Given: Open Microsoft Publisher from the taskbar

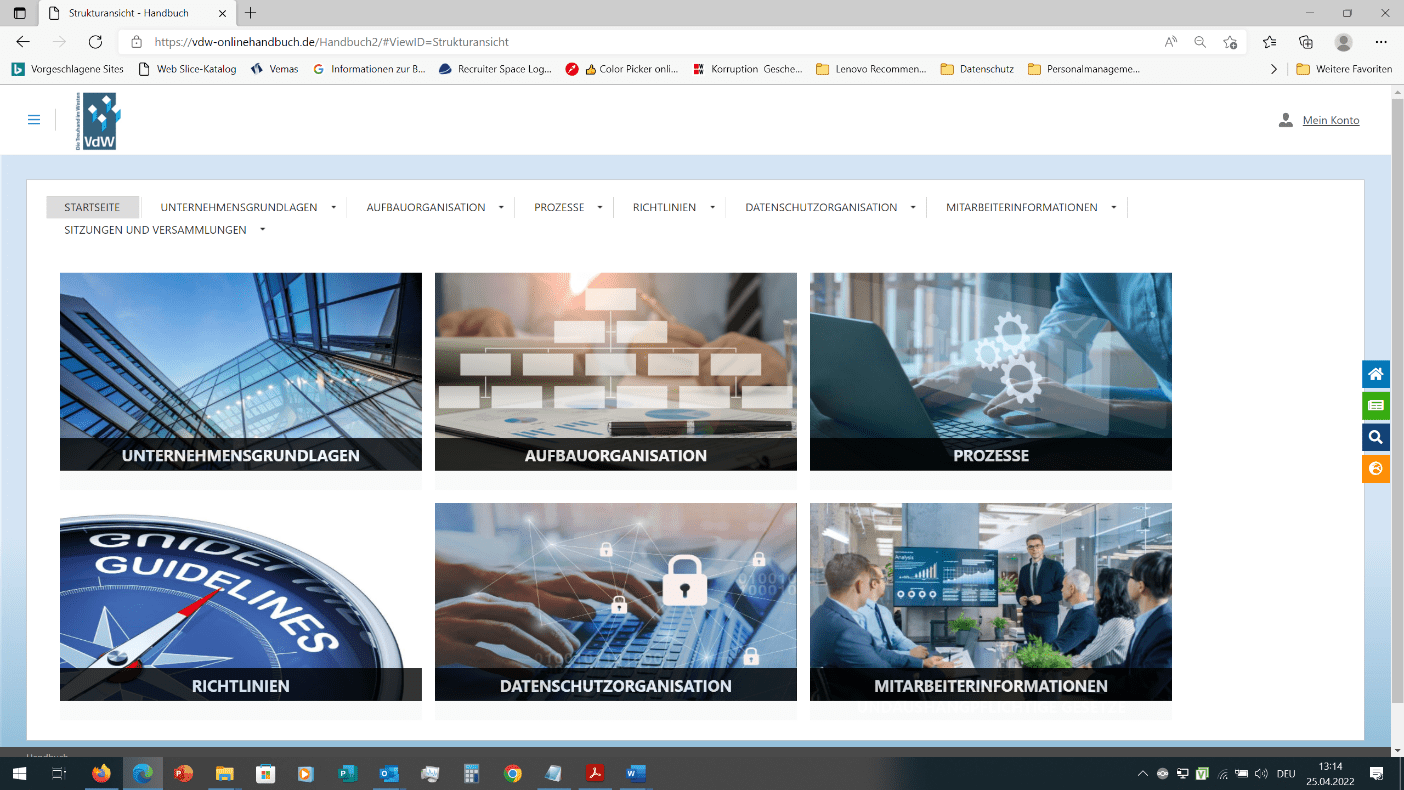Looking at the screenshot, I should [x=347, y=773].
